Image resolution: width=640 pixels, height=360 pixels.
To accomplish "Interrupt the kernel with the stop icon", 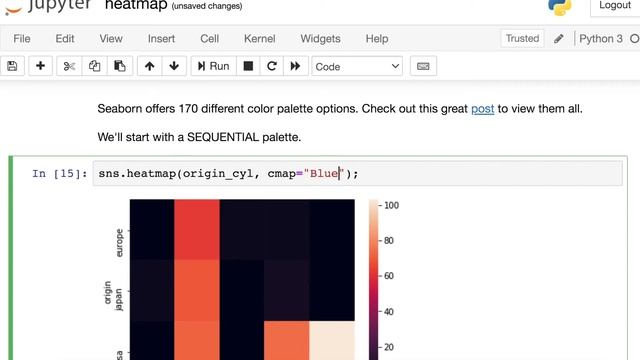I will (x=248, y=66).
